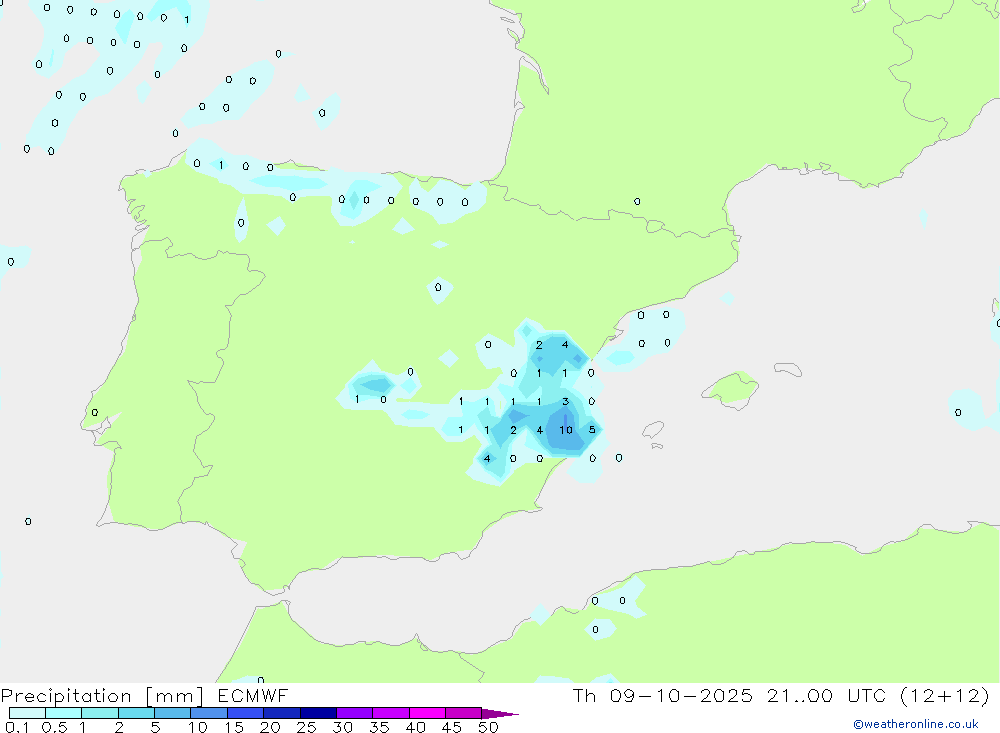Screen dimensions: 1000x733
Task: Click the 'Precipitation [mm]' title text
Action: [x=102, y=695]
